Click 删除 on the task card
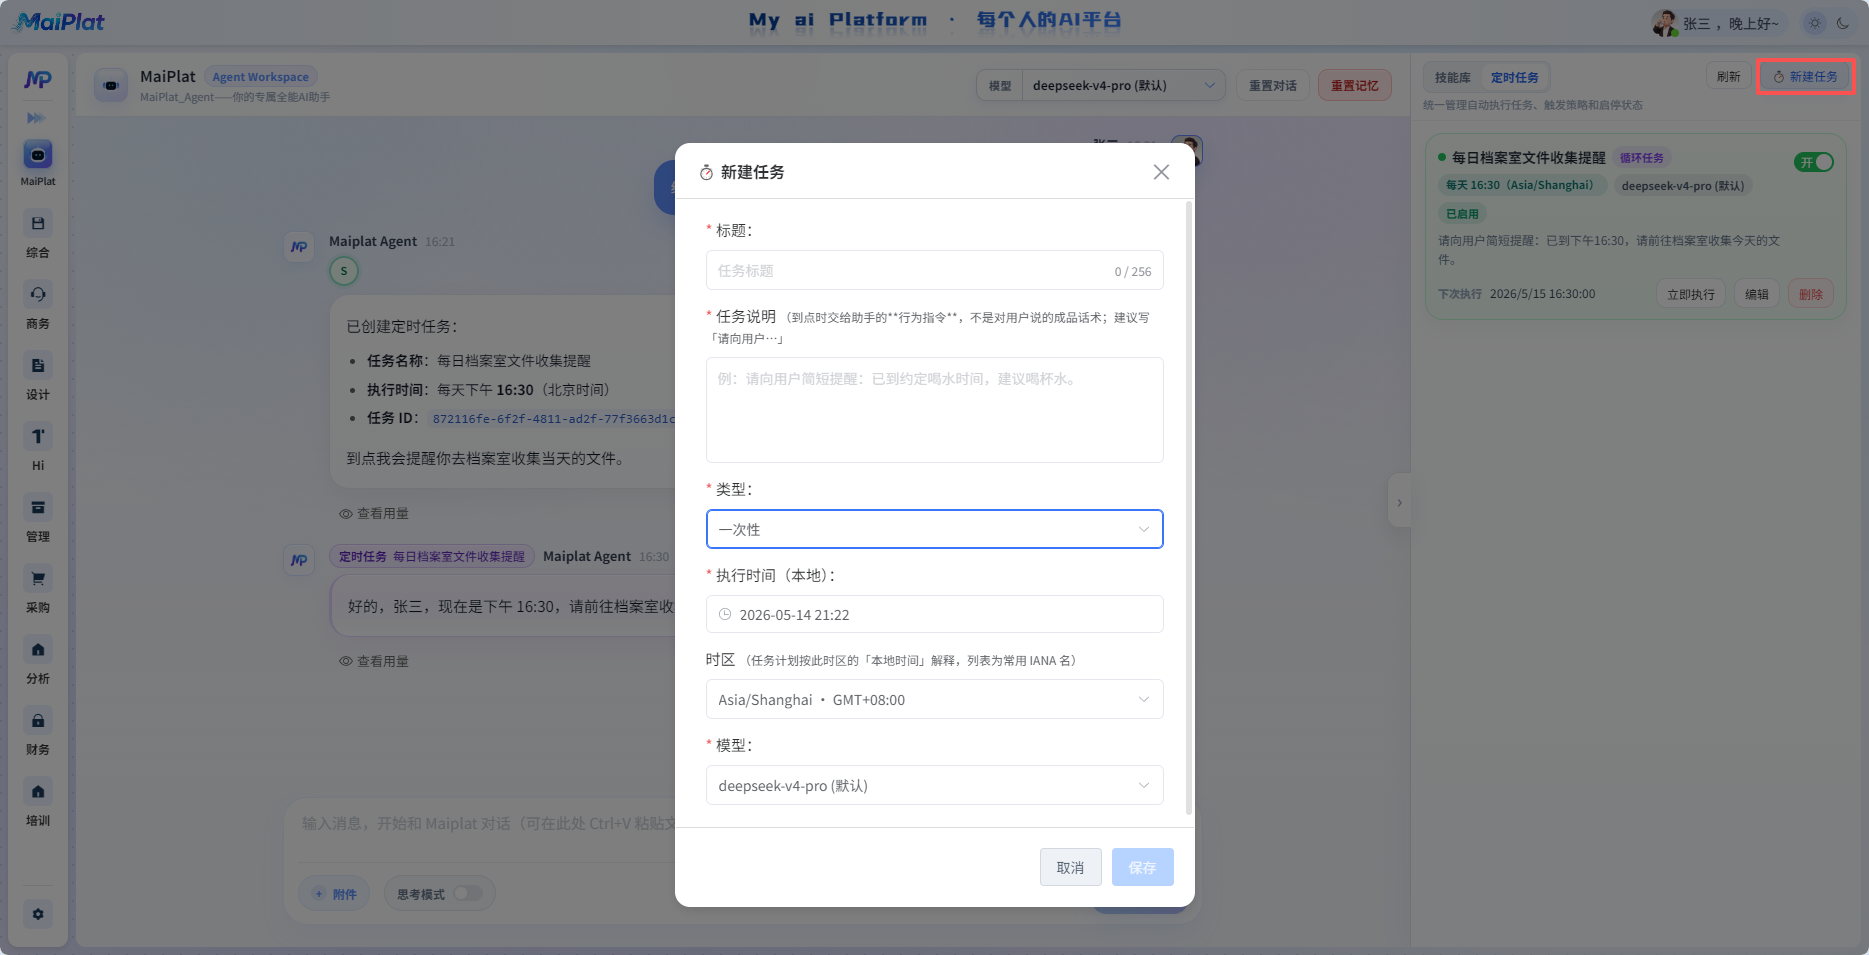 click(x=1810, y=294)
